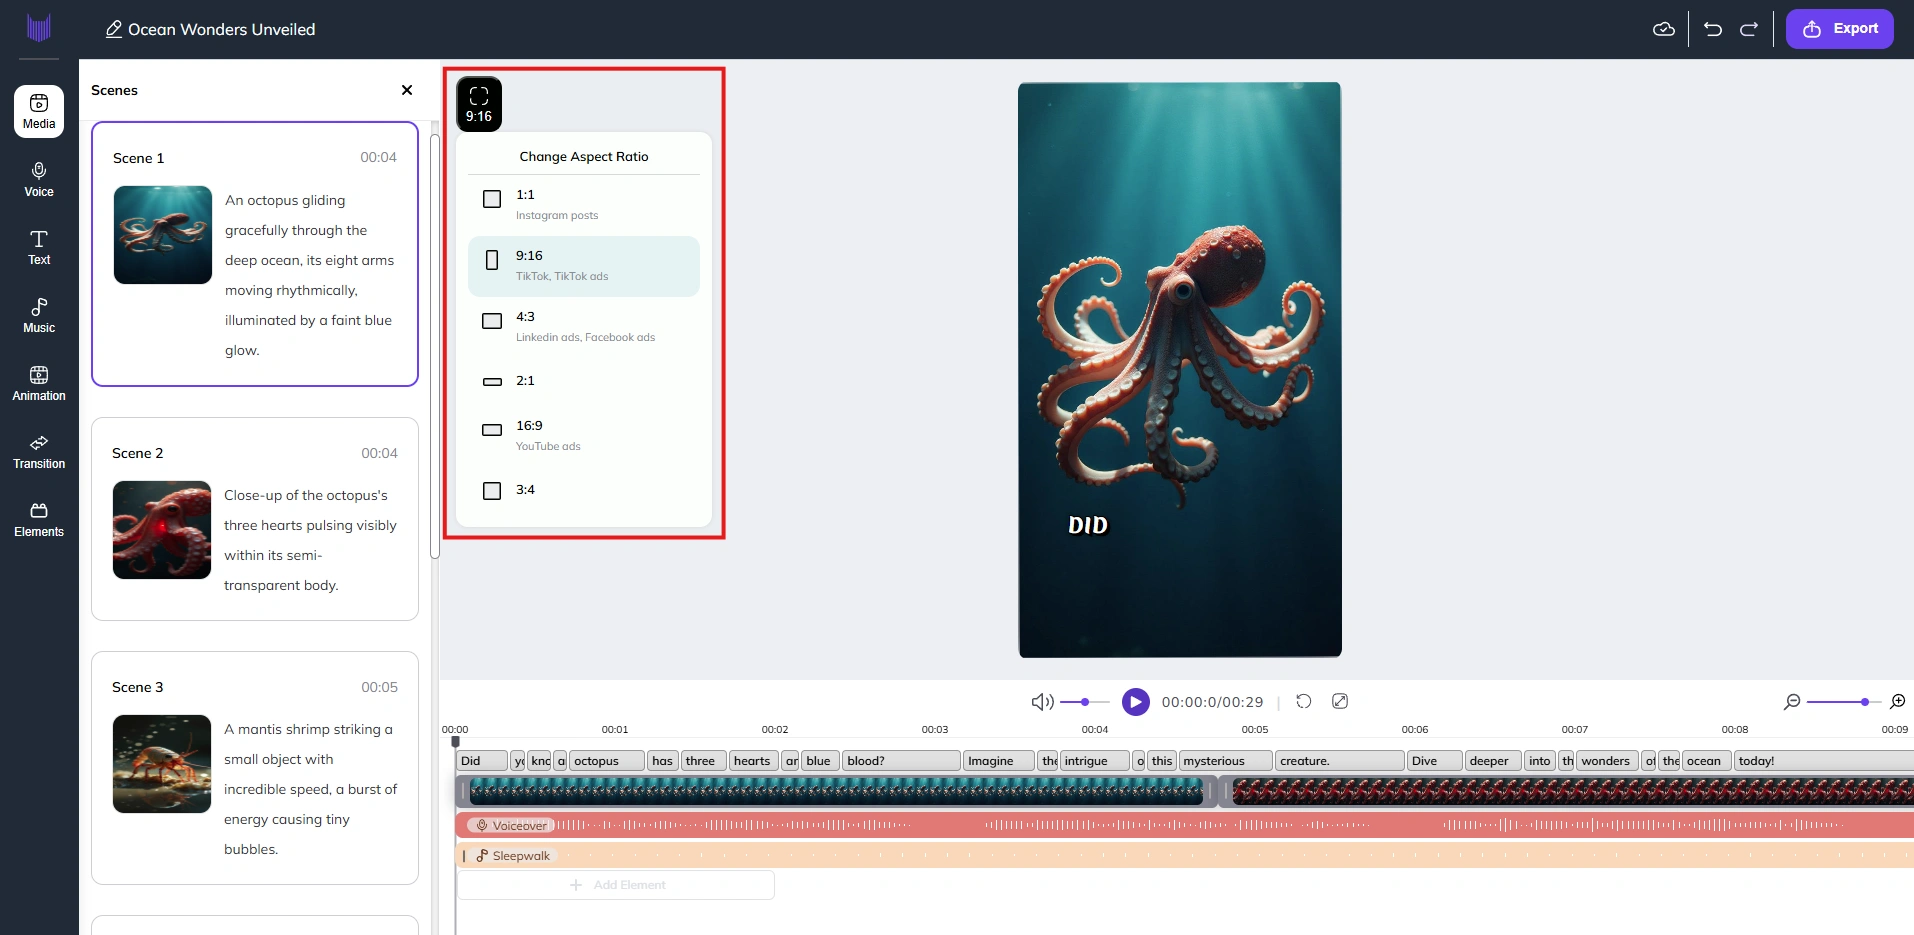Restart playback with the replay icon
Viewport: 1914px width, 935px height.
tap(1304, 701)
